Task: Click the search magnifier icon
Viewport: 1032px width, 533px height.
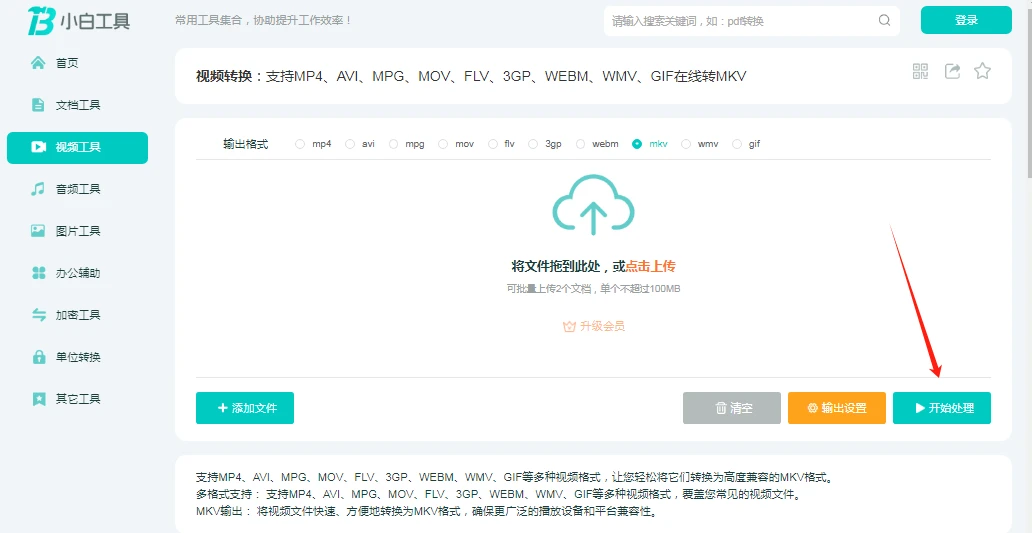Action: click(884, 20)
